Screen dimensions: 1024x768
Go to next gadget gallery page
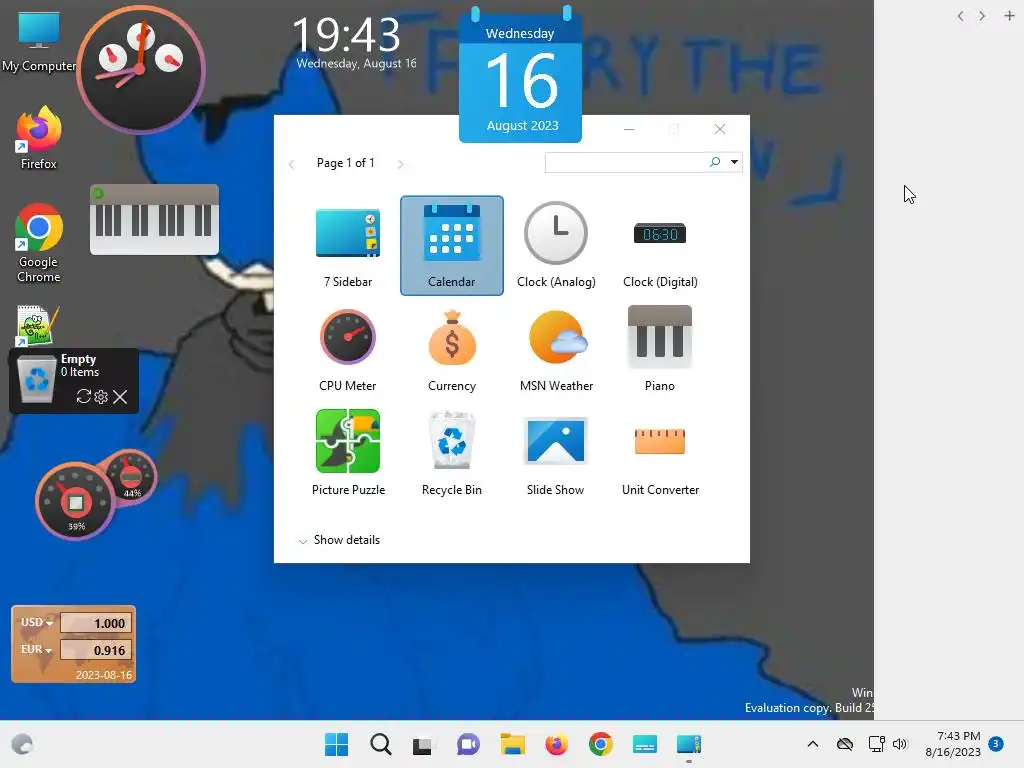point(400,164)
